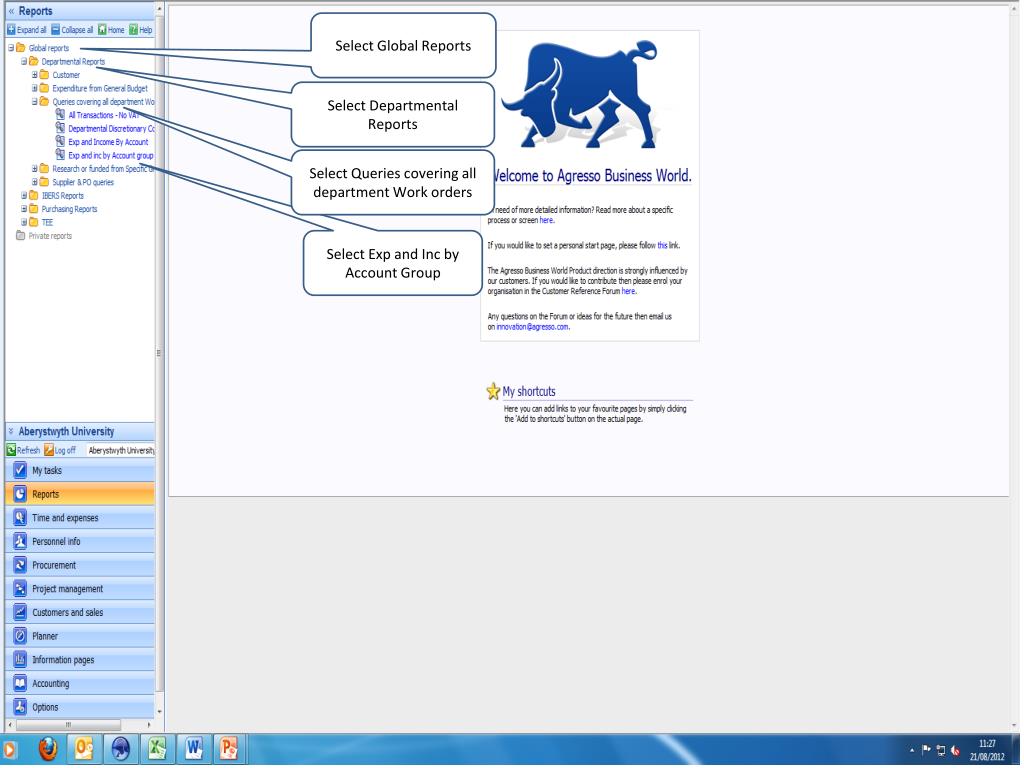Select the TEE folder

[x=47, y=222]
